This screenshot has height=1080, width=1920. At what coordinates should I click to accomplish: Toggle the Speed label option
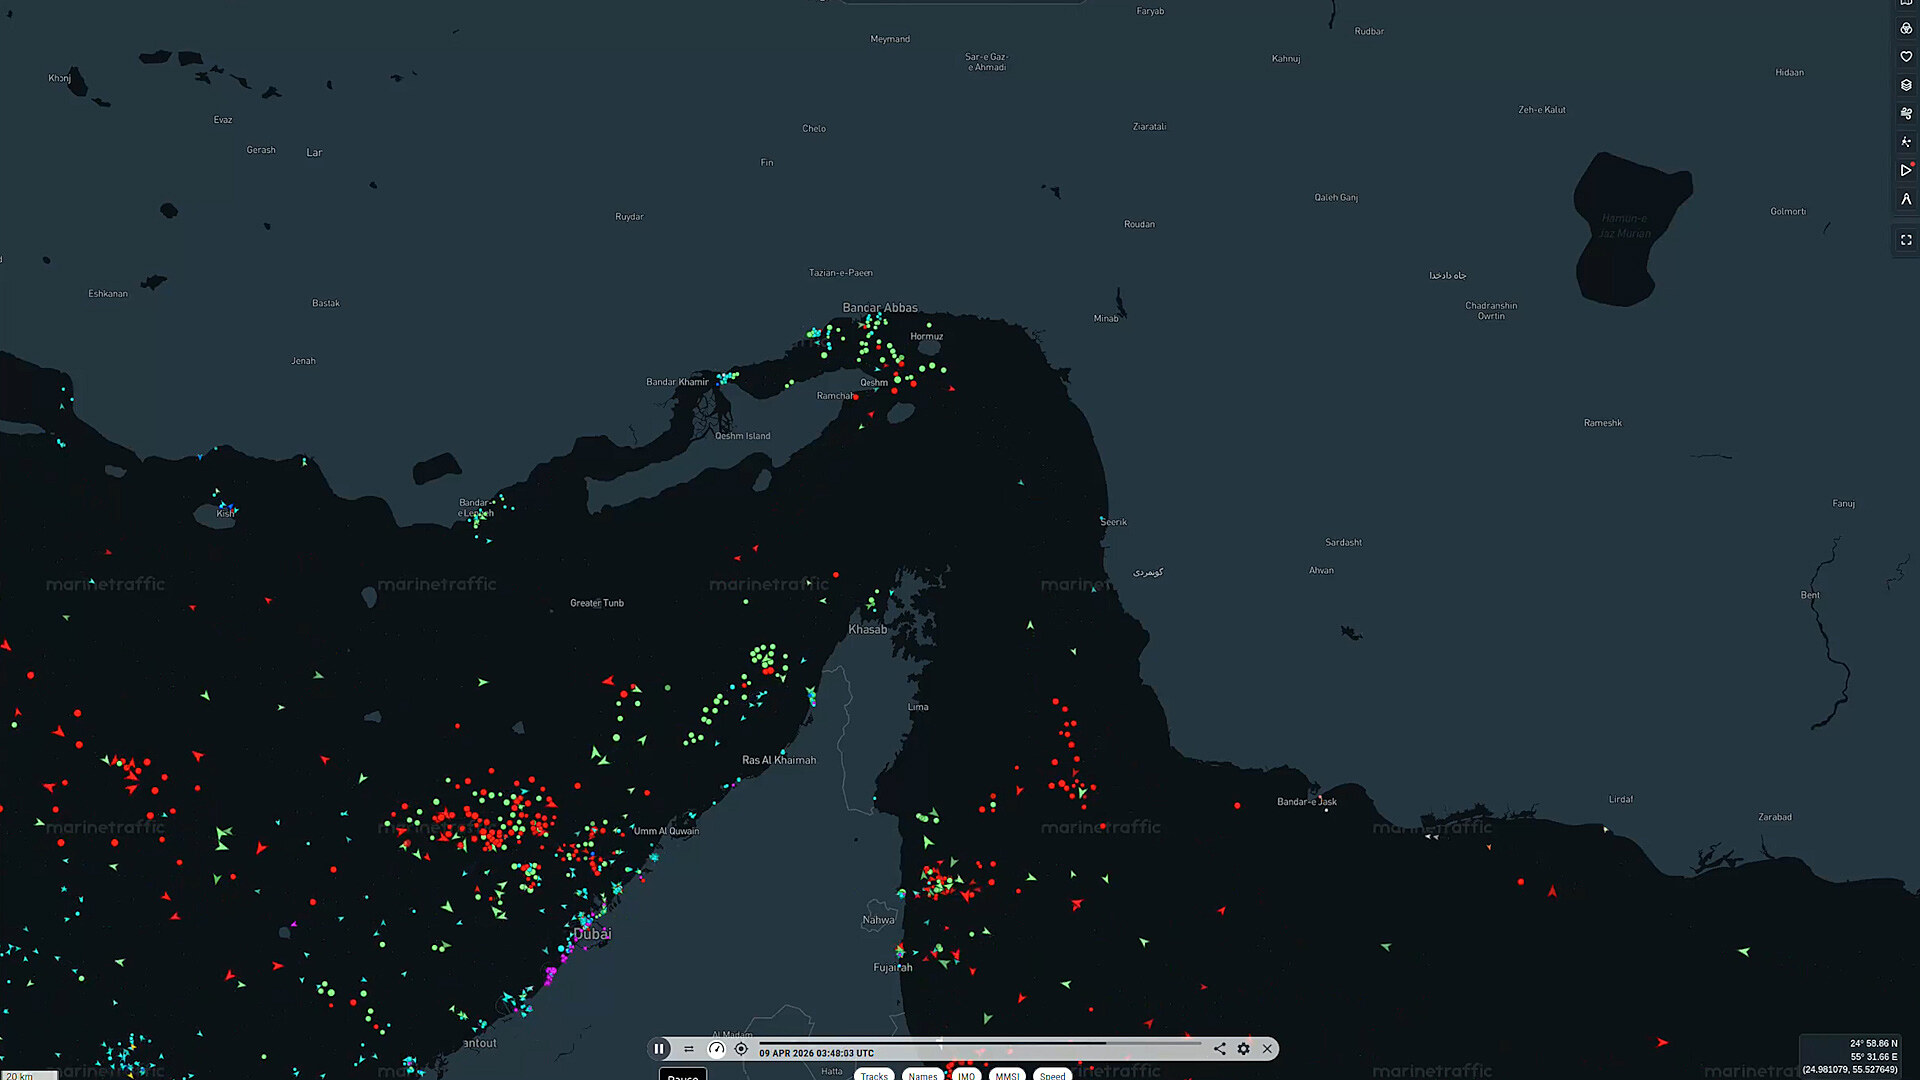point(1052,1075)
